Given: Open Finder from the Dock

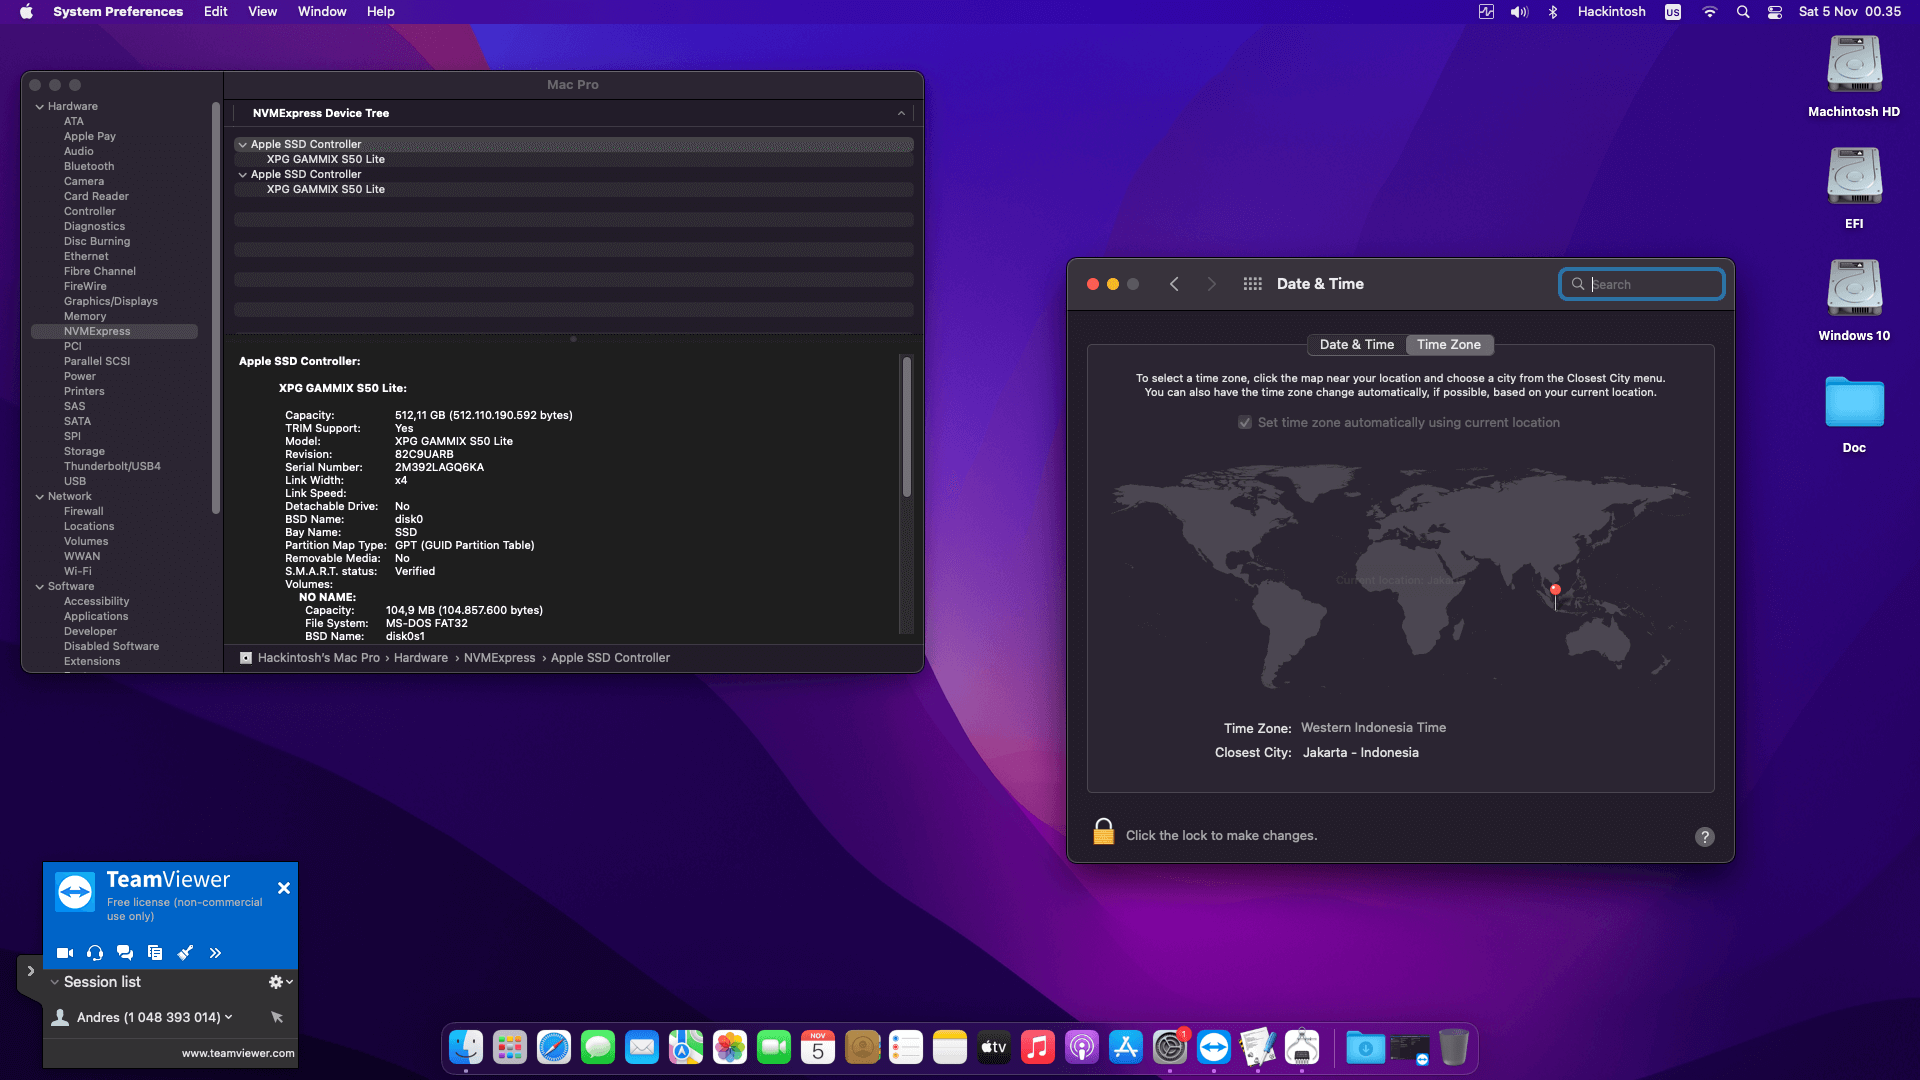Looking at the screenshot, I should point(466,1047).
